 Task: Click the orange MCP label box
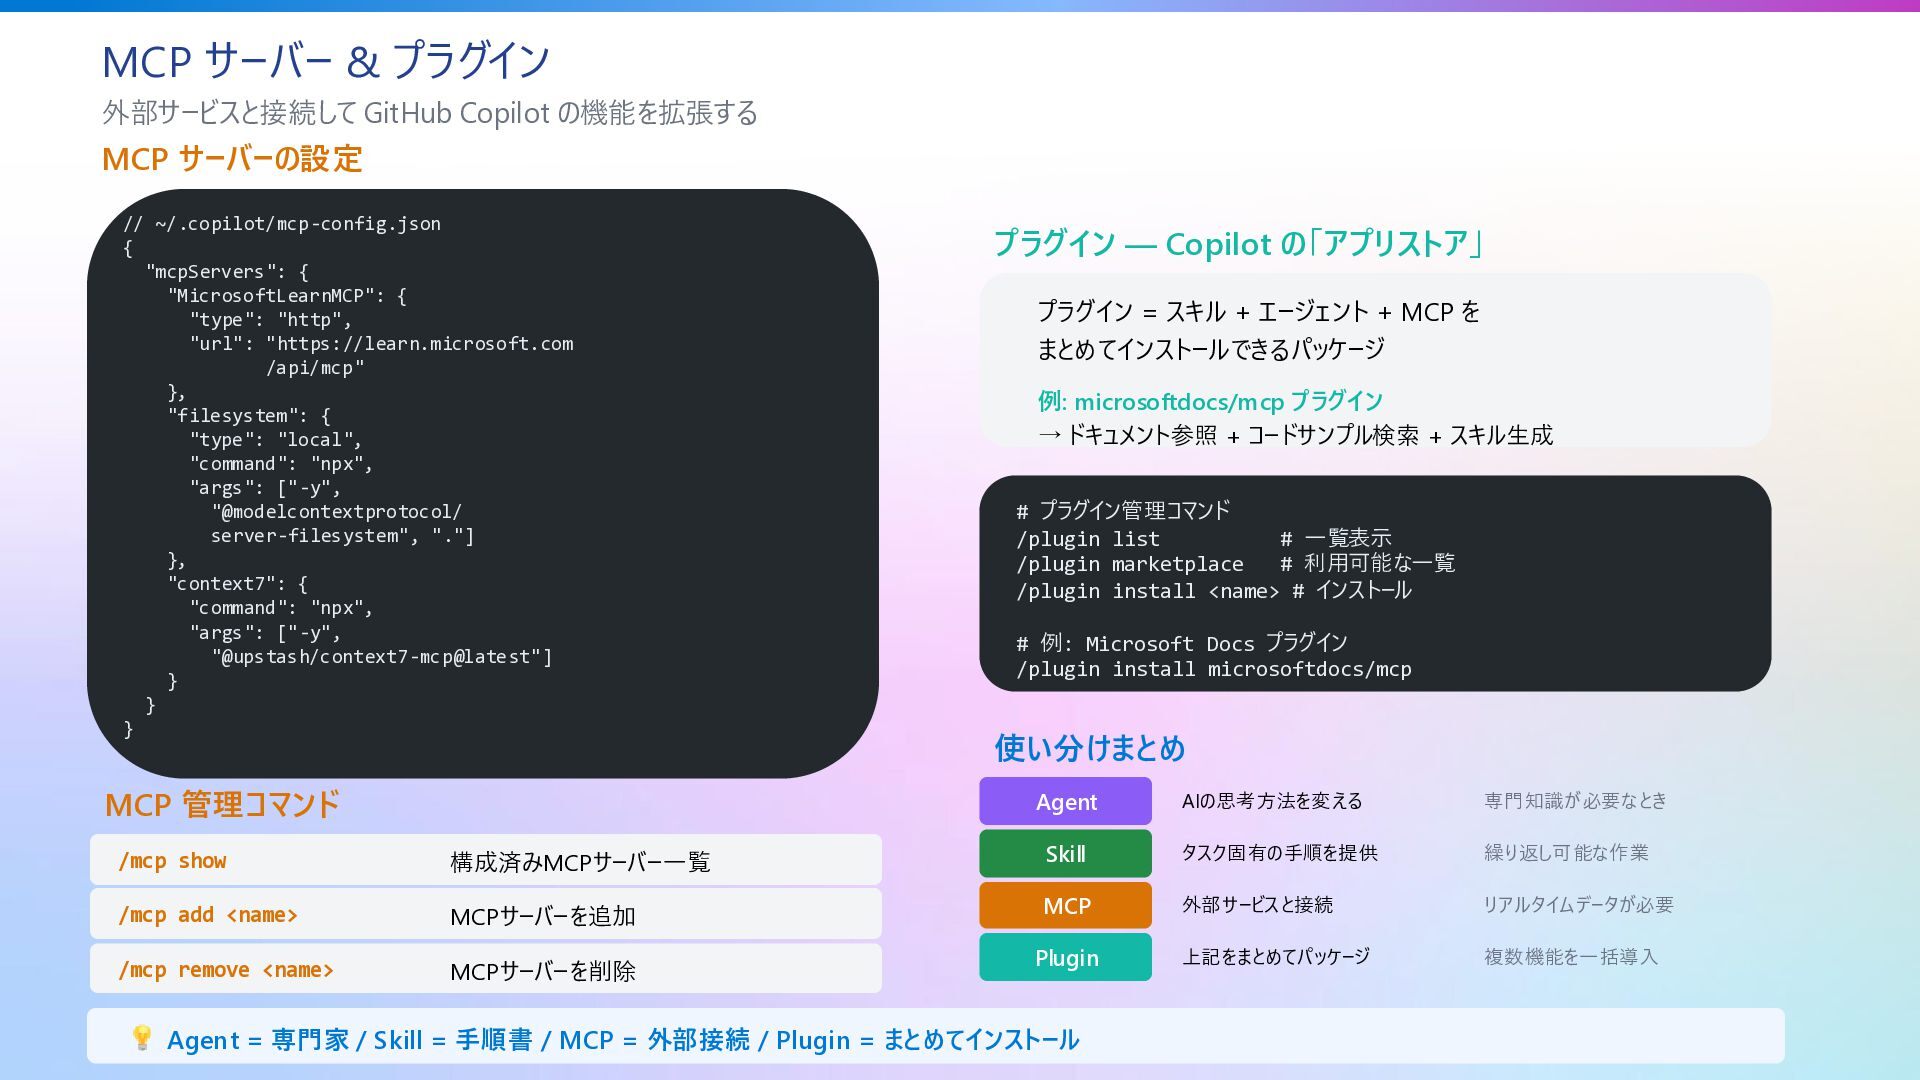pyautogui.click(x=1065, y=906)
